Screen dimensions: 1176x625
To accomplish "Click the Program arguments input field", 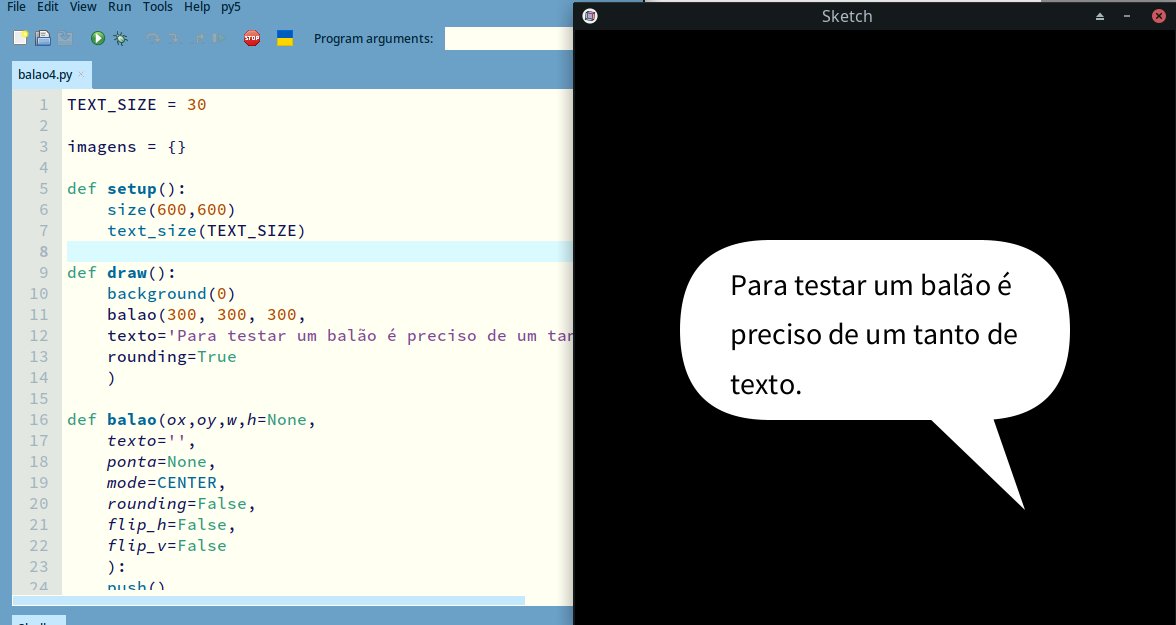I will click(508, 38).
